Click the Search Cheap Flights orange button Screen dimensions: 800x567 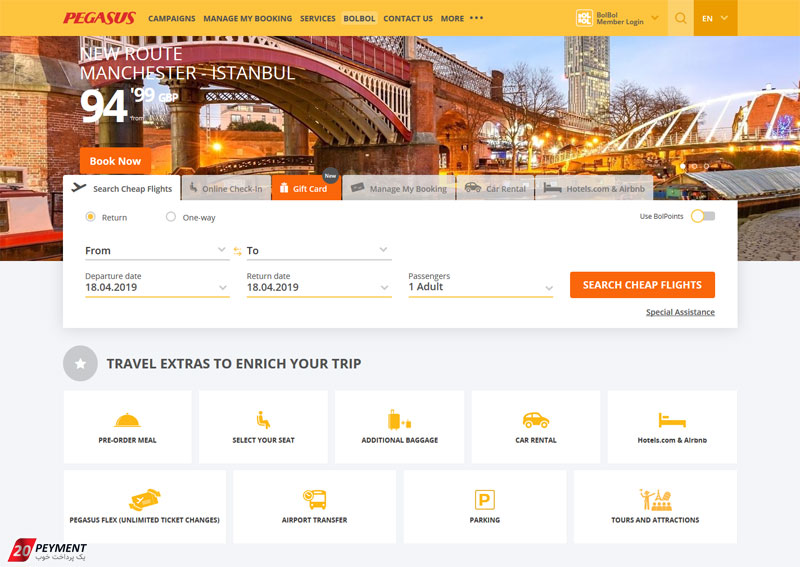(x=642, y=285)
